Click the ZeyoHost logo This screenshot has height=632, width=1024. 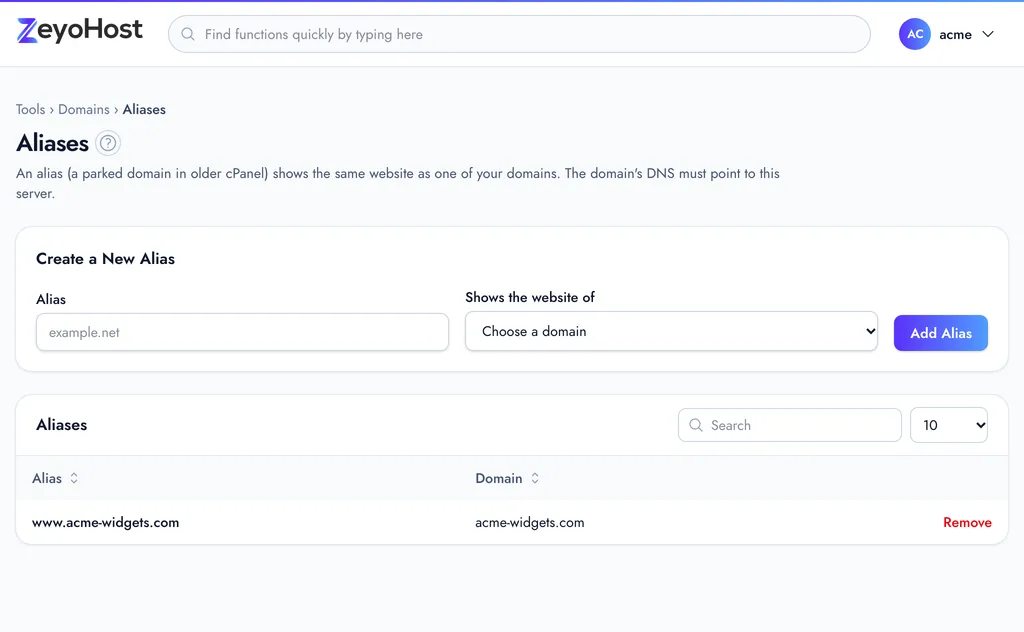tap(79, 30)
